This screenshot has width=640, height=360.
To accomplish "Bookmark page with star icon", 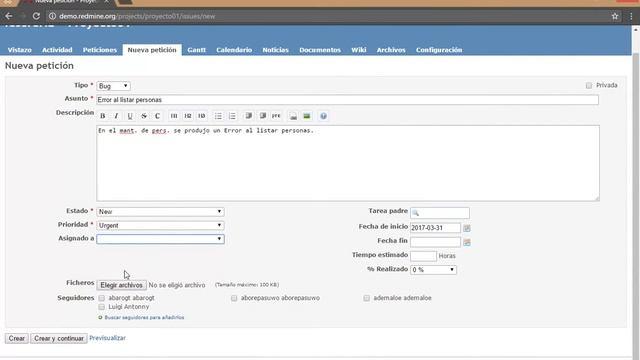I will pyautogui.click(x=615, y=16).
